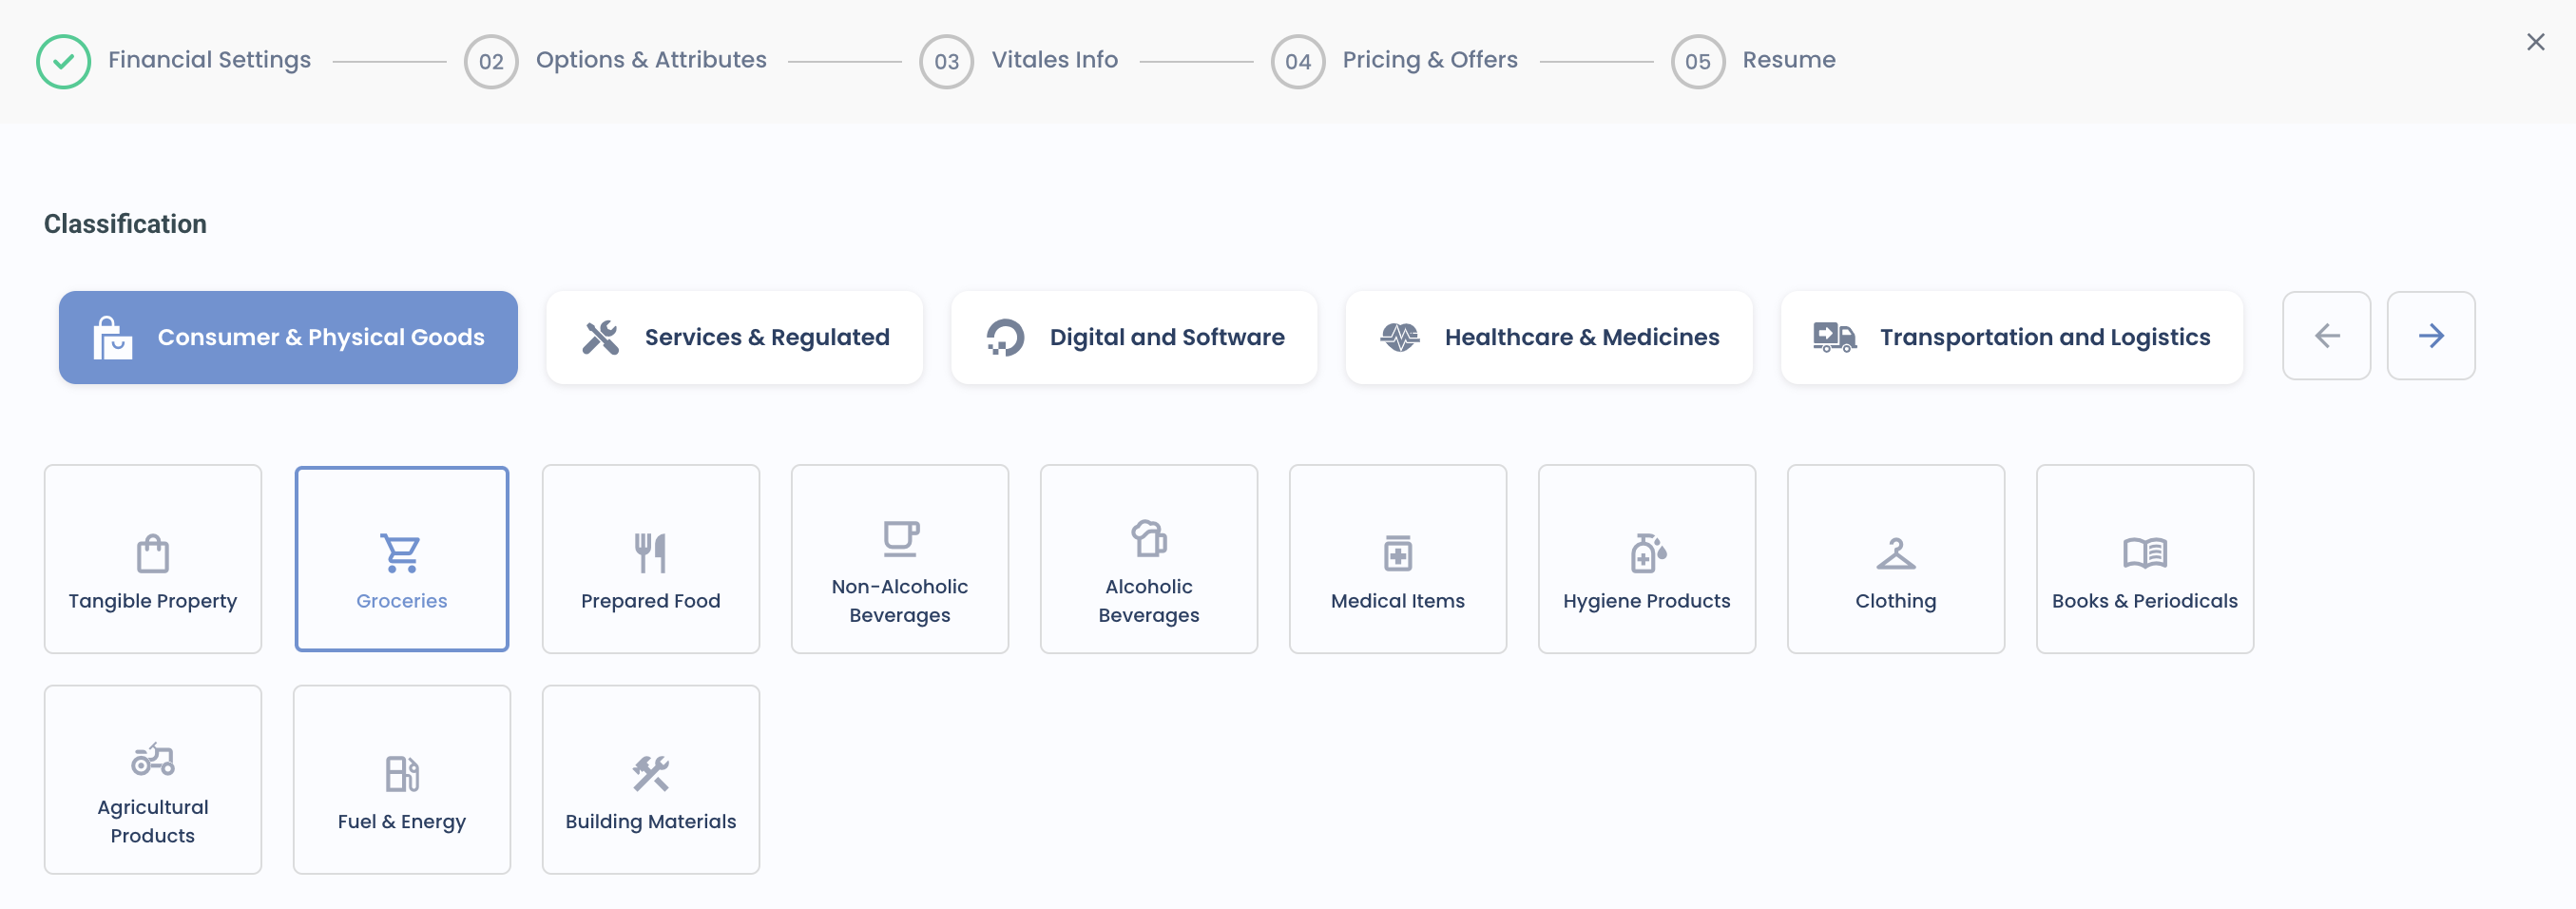Open step 05 Resume
The width and height of the screenshot is (2576, 909).
click(1753, 61)
